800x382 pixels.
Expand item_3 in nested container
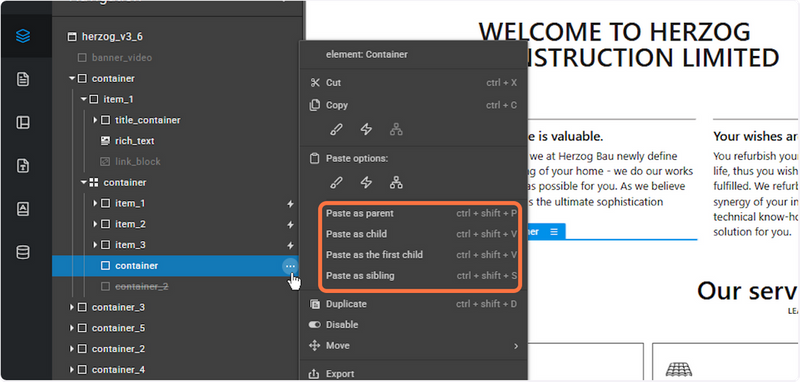[x=95, y=245]
